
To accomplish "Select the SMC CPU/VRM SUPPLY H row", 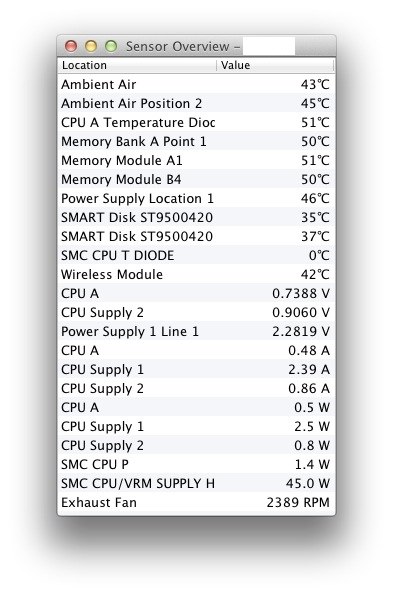I will pos(196,483).
